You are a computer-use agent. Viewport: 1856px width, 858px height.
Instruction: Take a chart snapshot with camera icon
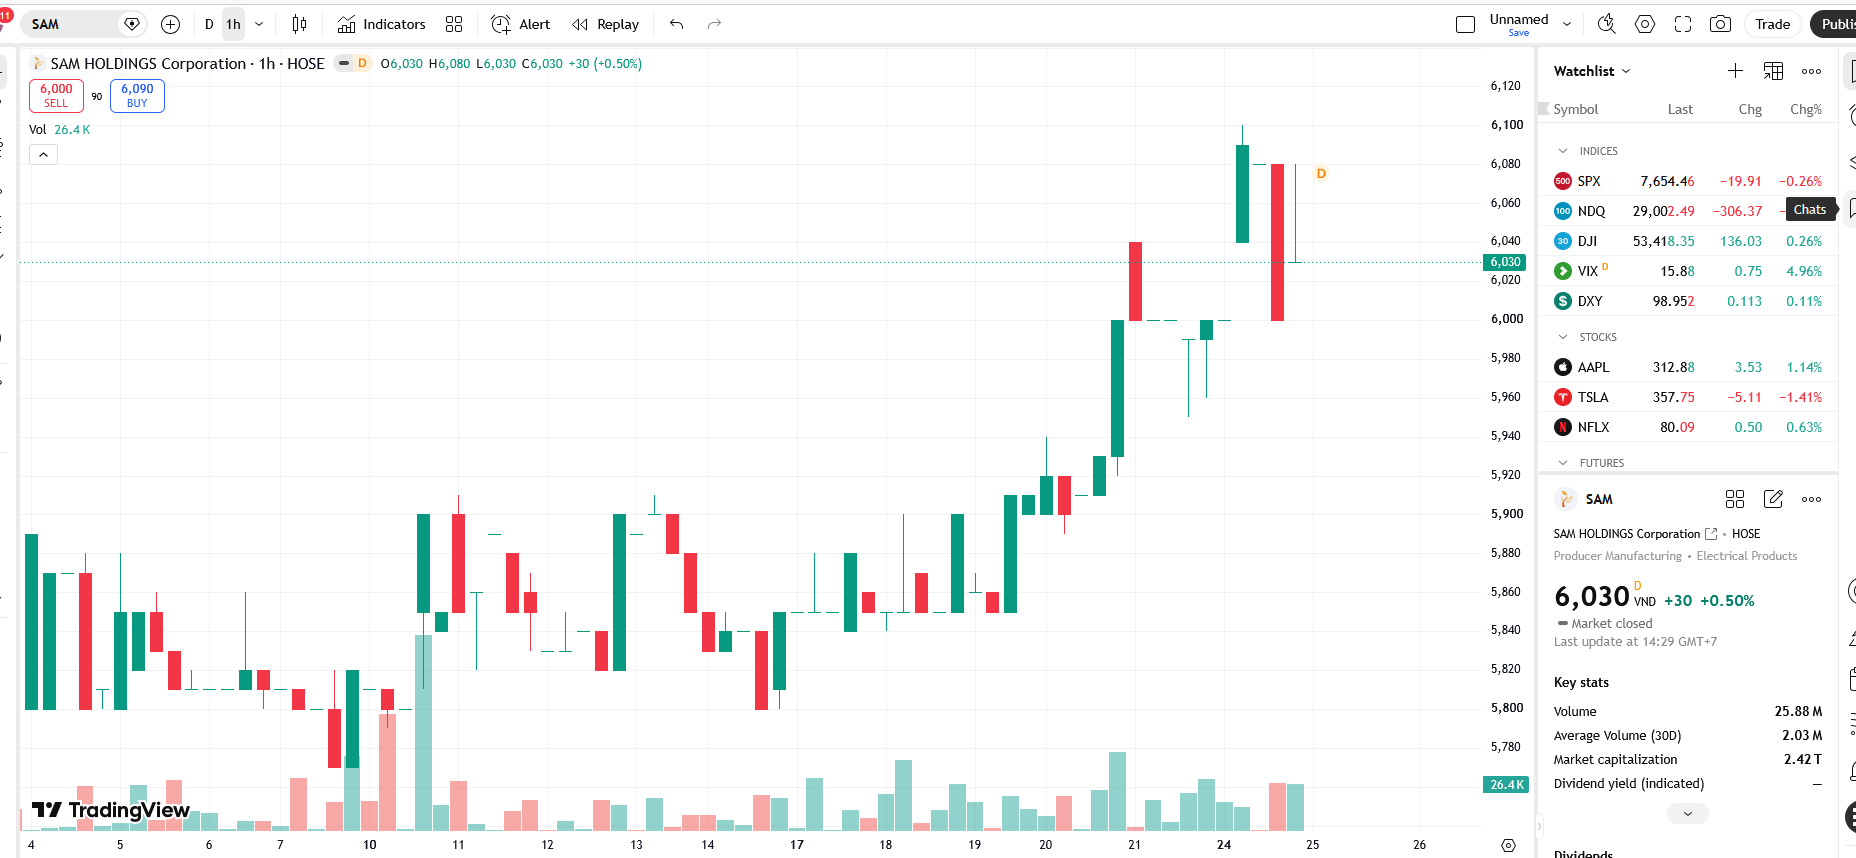pyautogui.click(x=1721, y=24)
